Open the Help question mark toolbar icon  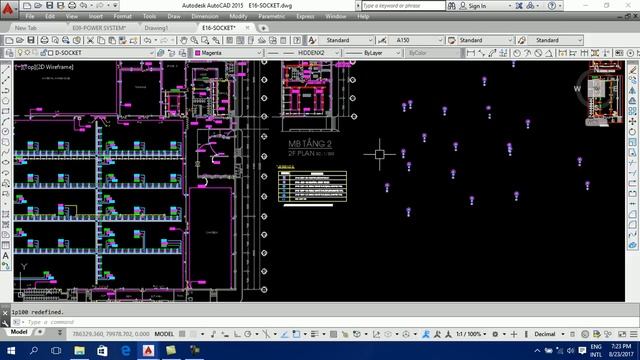click(297, 40)
